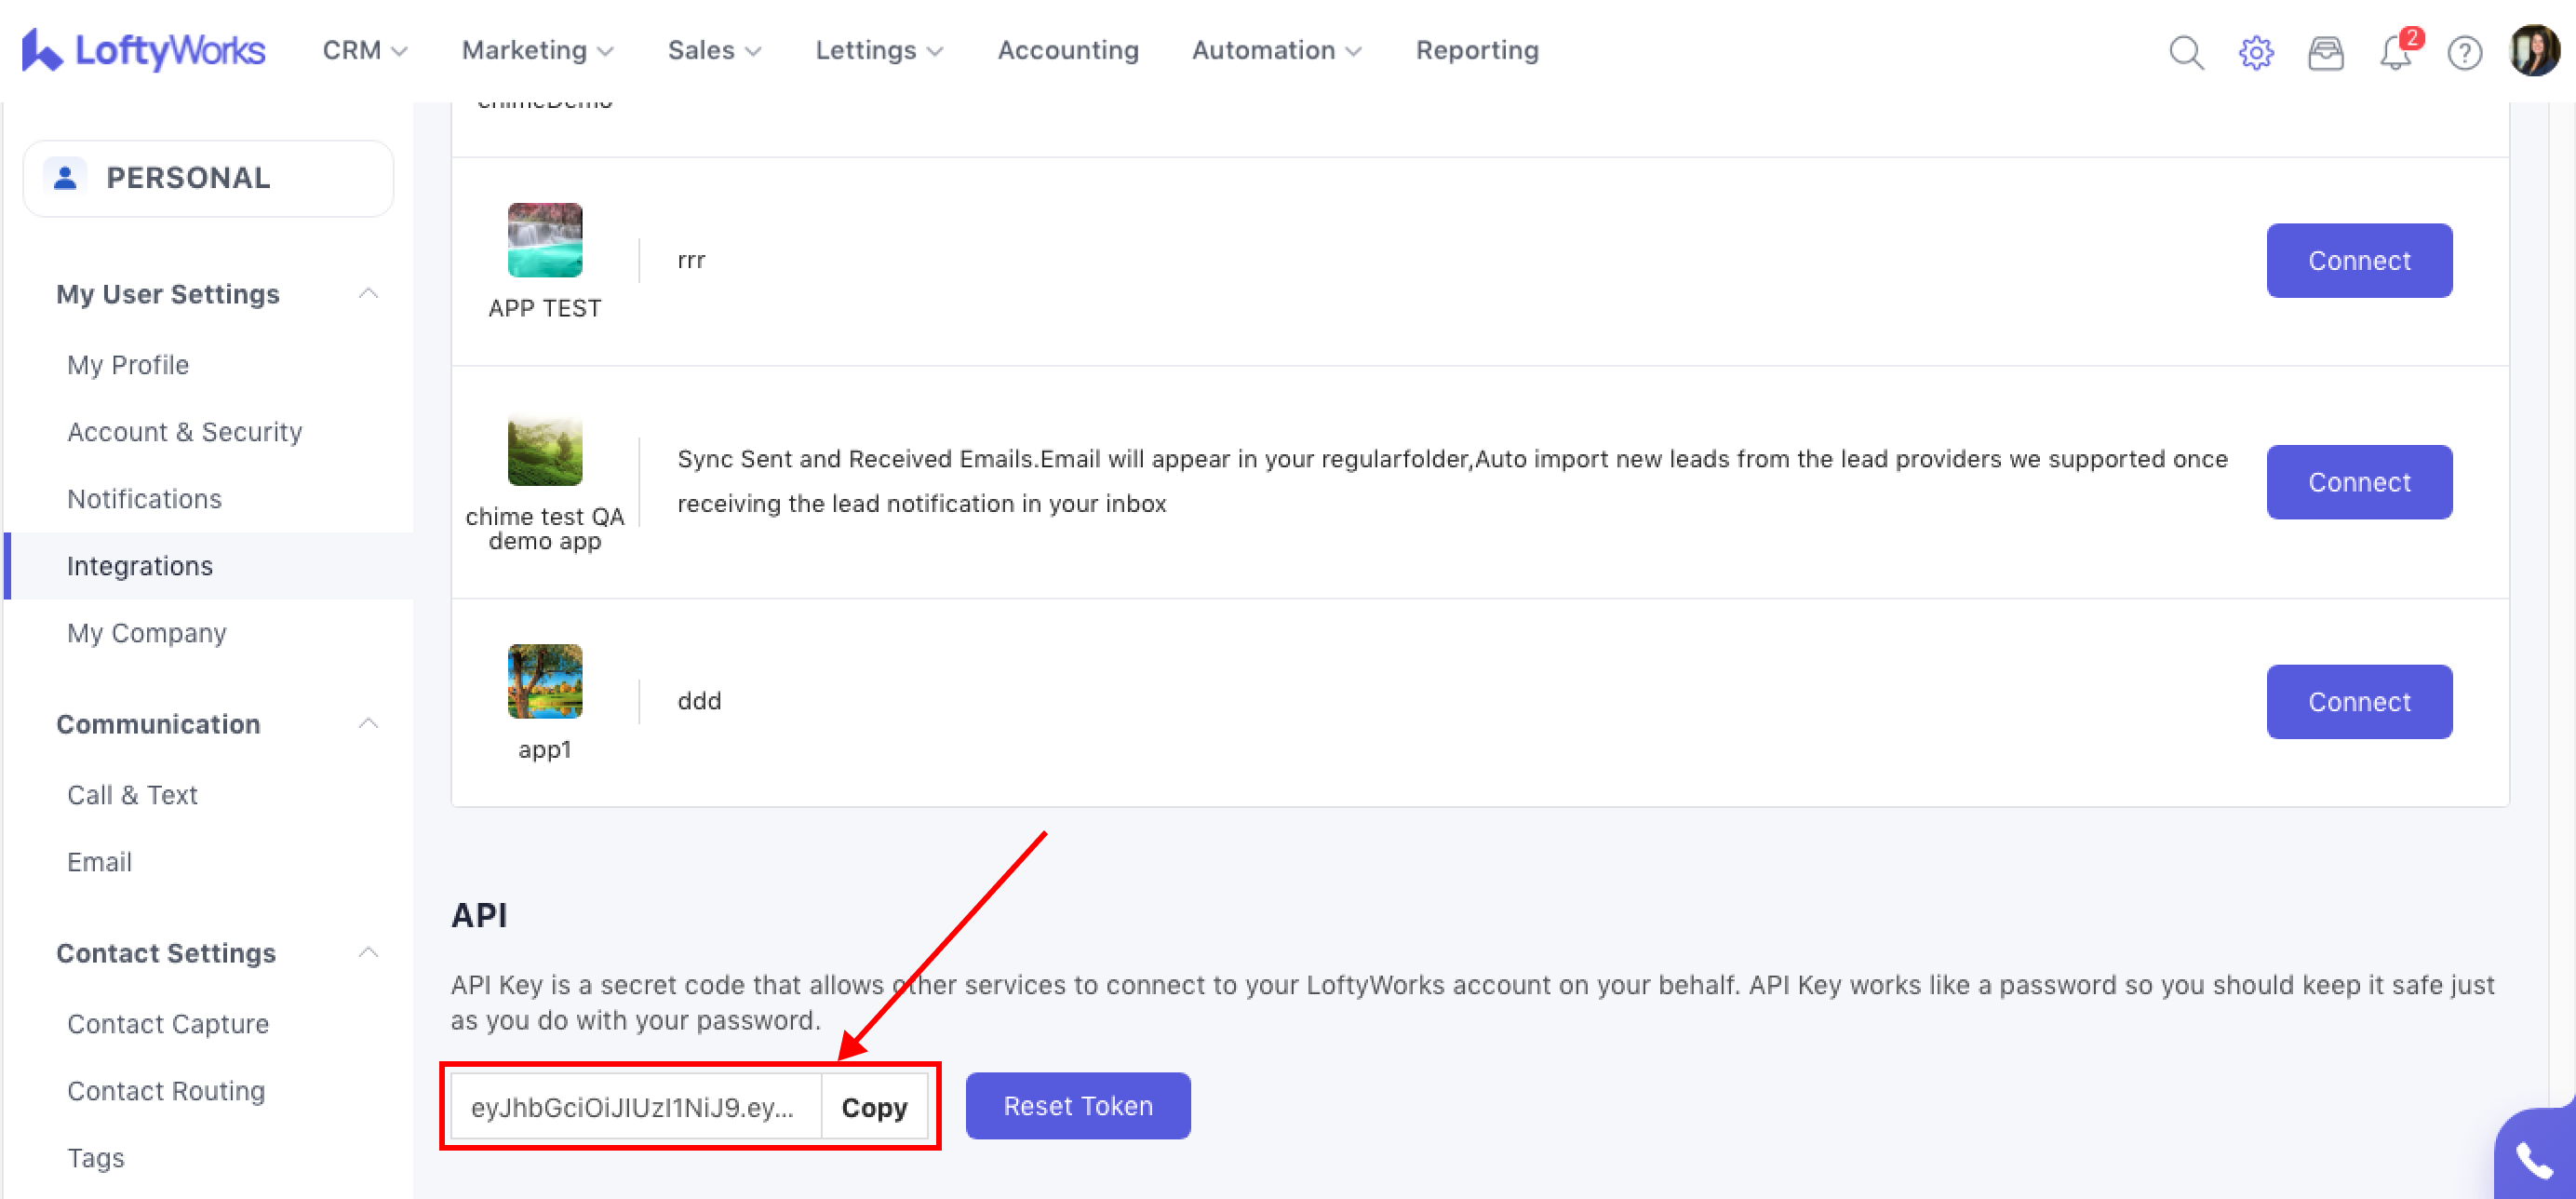Click the help question mark icon
The height and width of the screenshot is (1199, 2576).
pyautogui.click(x=2464, y=52)
